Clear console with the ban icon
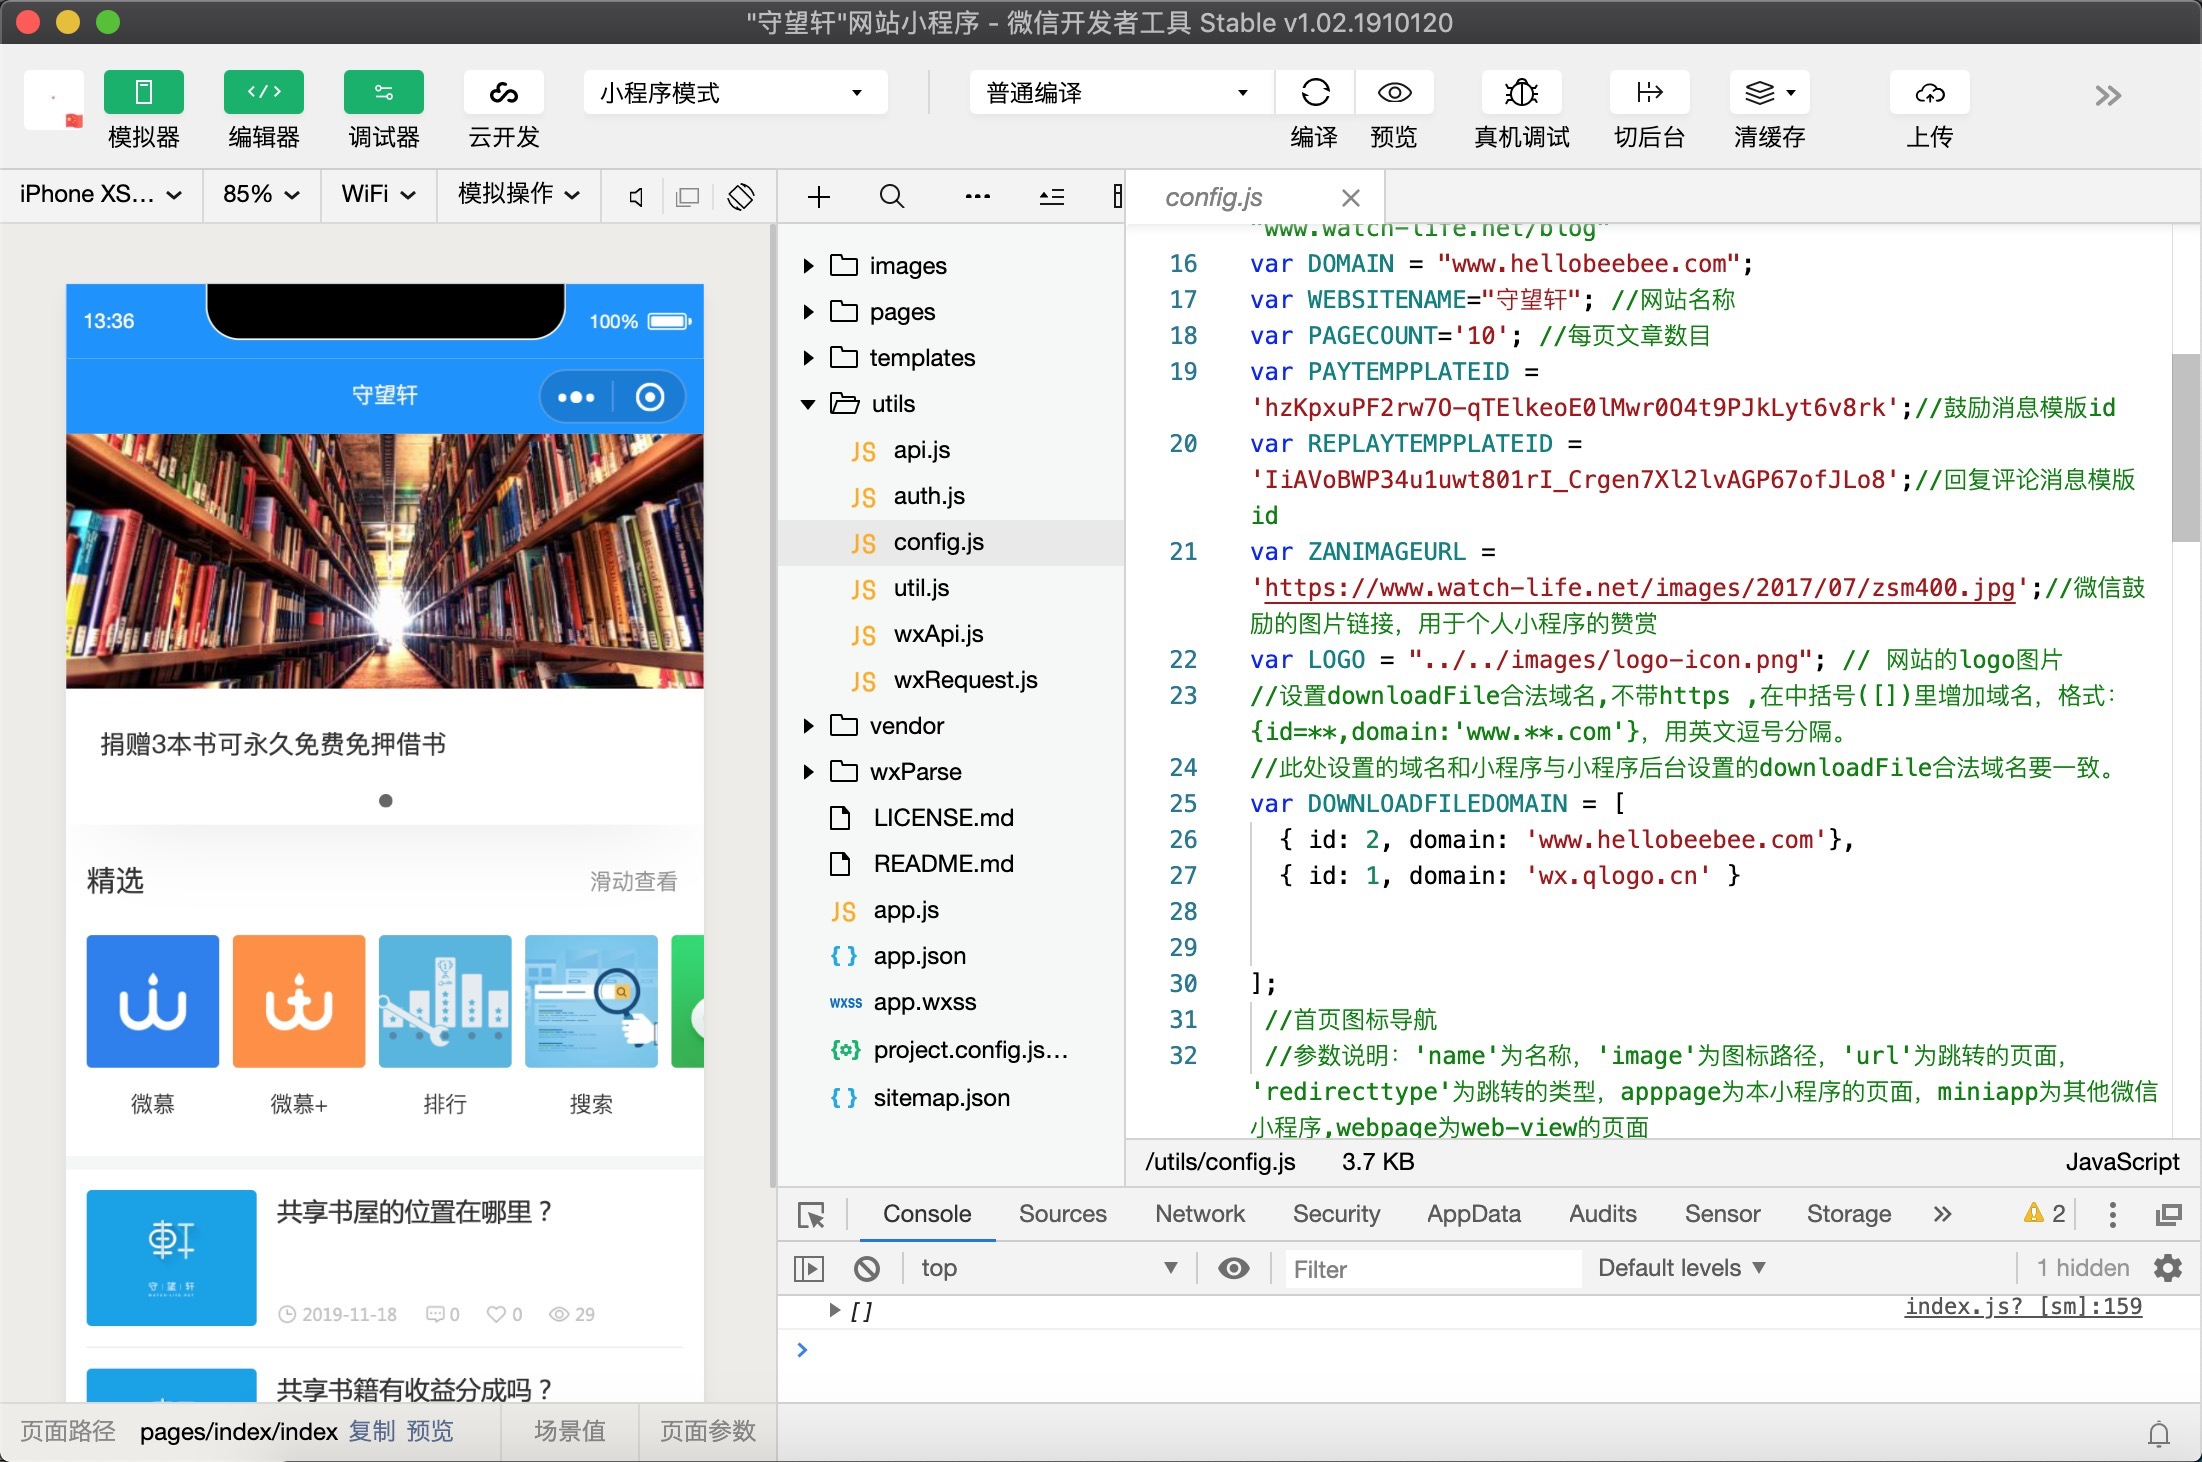The height and width of the screenshot is (1462, 2202). [866, 1269]
